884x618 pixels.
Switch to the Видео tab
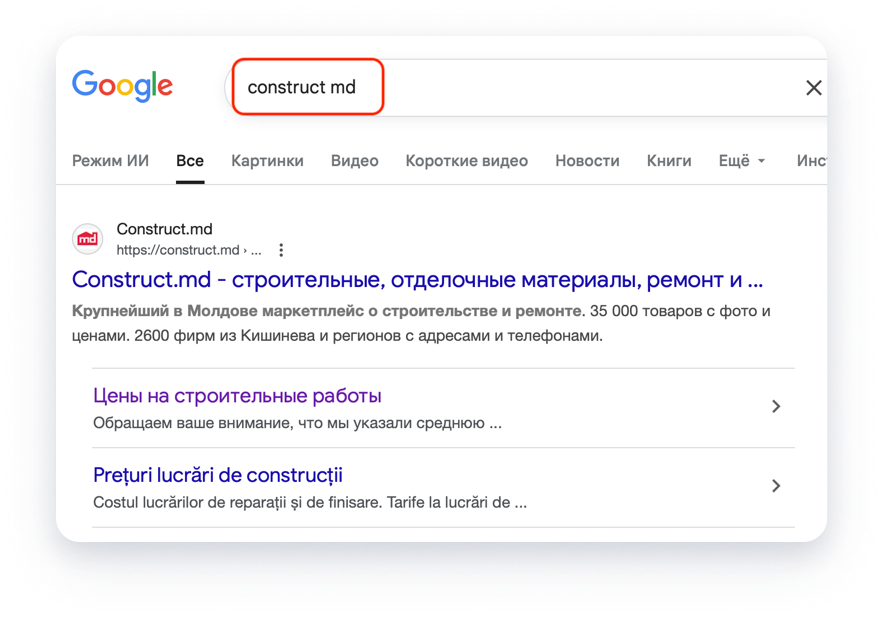355,161
